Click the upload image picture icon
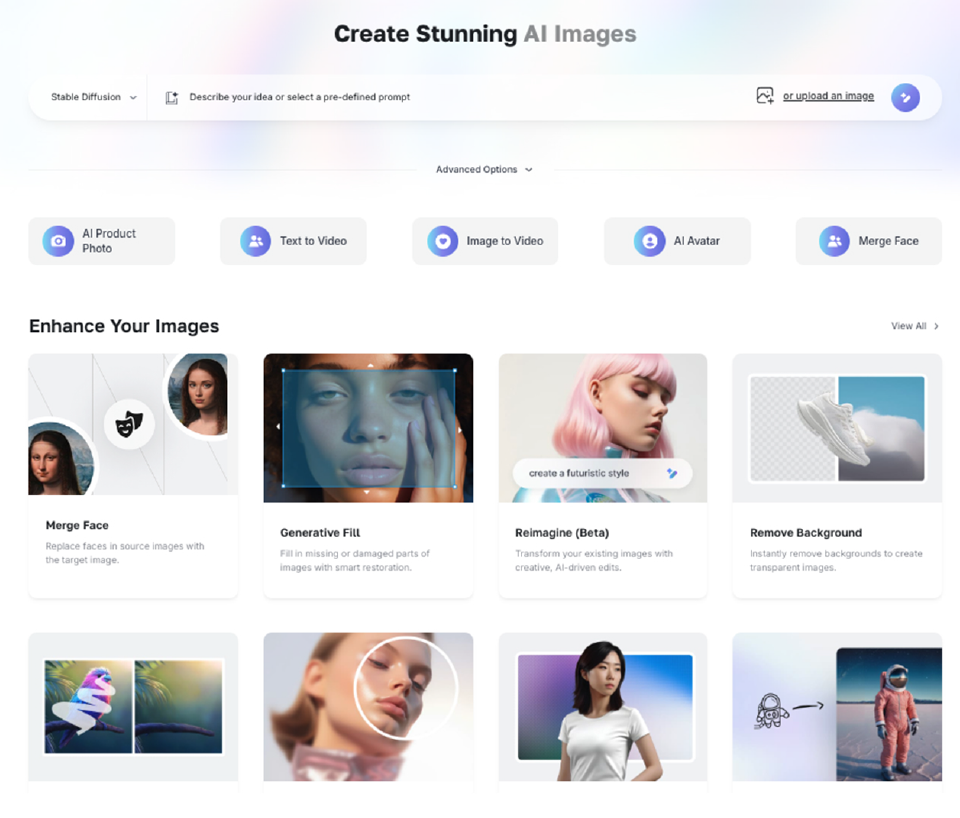 point(765,96)
